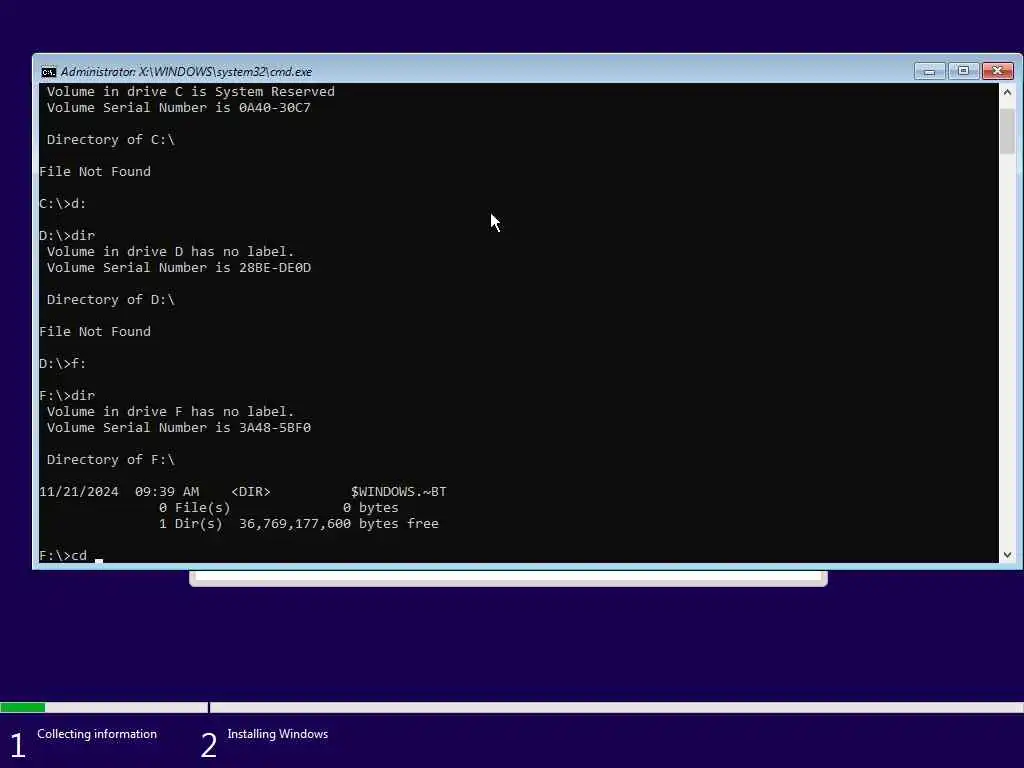Click the 'Installing Windows' step label
1024x768 pixels.
pos(278,734)
